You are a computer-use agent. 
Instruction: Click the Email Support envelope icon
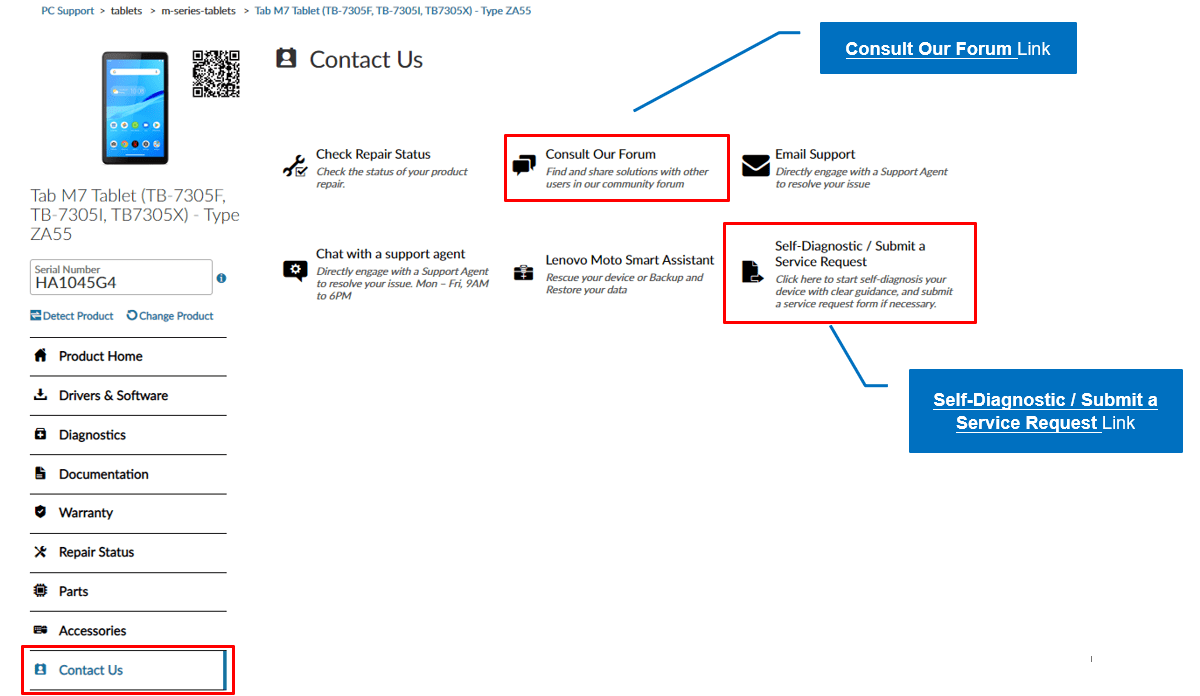(756, 166)
